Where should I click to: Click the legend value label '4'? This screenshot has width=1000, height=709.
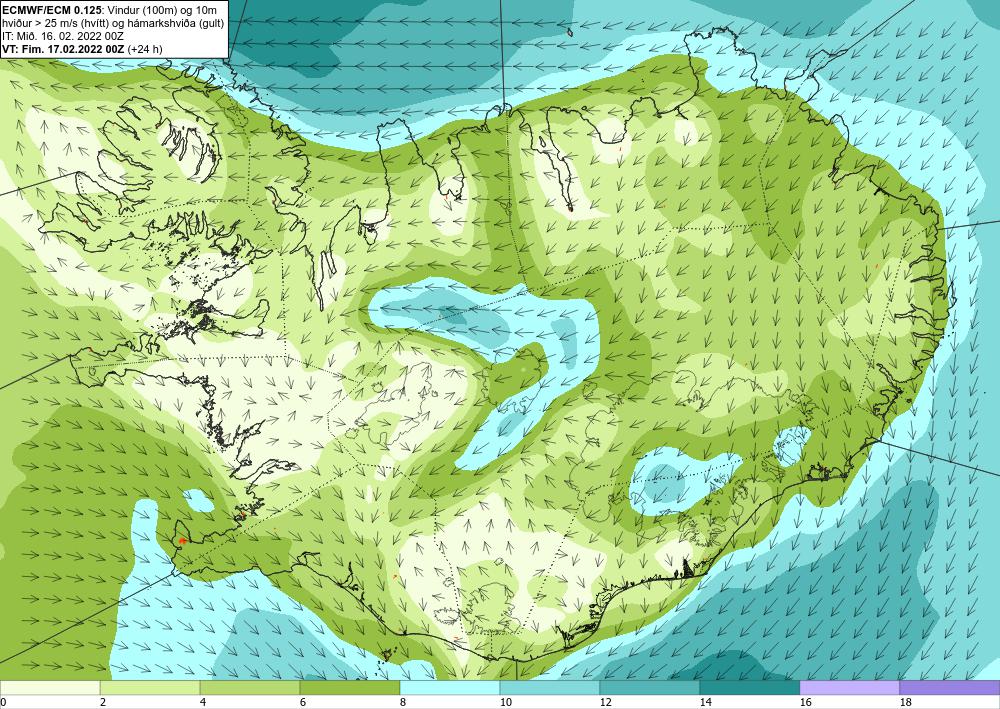(203, 703)
